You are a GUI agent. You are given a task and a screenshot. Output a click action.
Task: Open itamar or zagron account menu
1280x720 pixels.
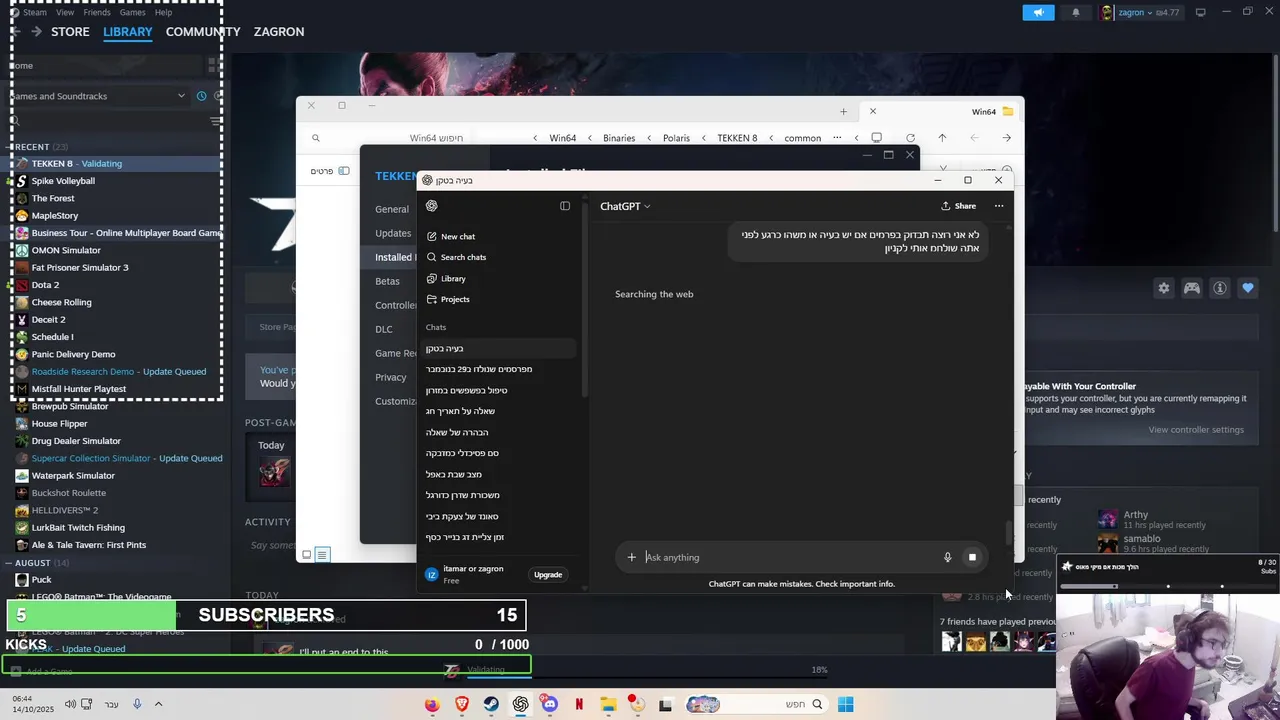pos(472,574)
